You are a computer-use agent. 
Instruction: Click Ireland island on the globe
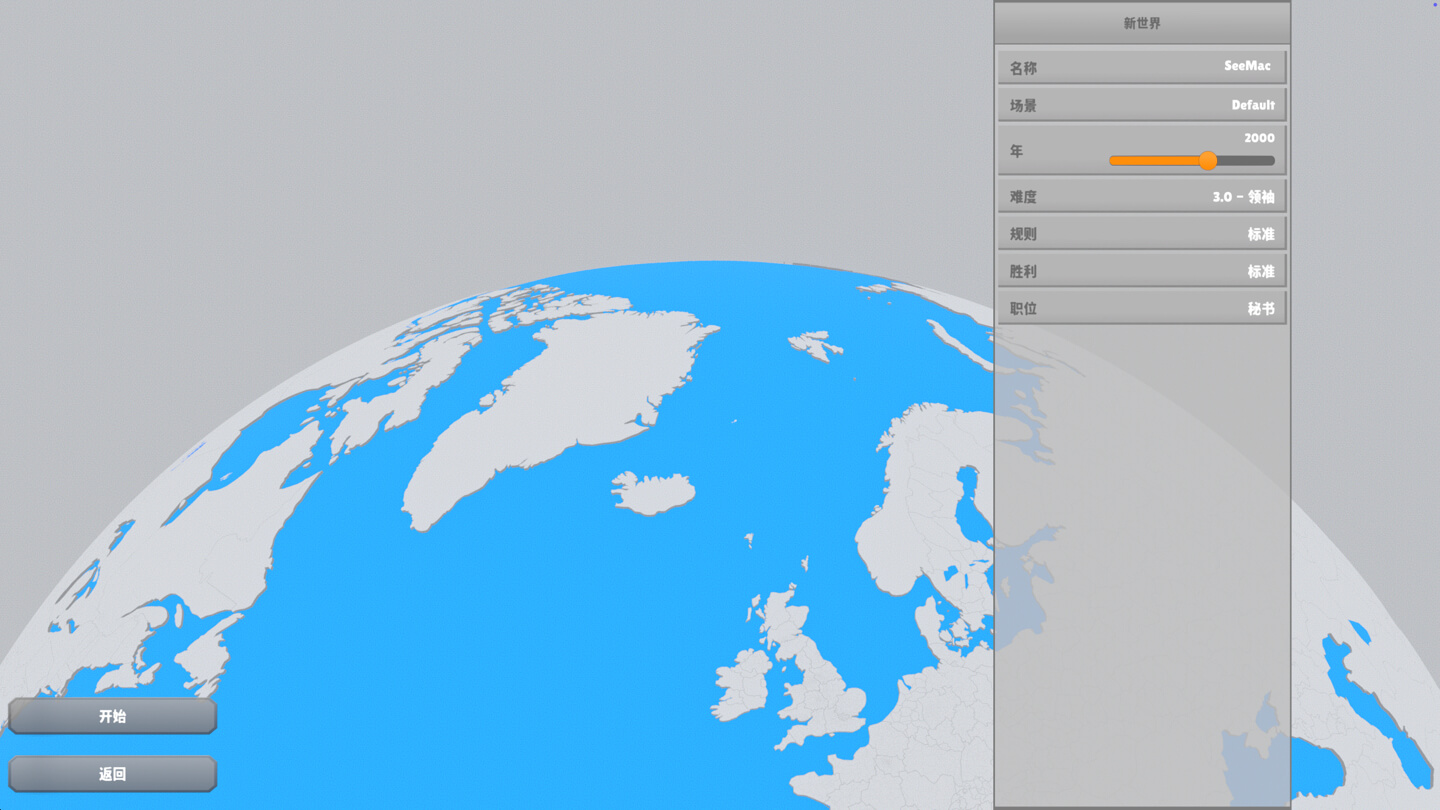(x=741, y=685)
